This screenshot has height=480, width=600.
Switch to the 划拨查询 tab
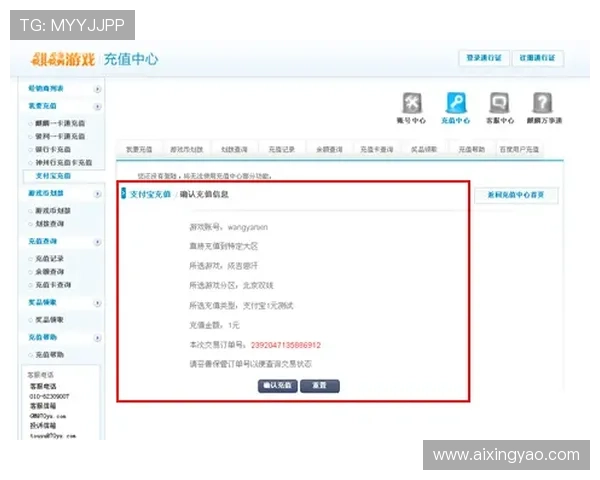coord(234,149)
